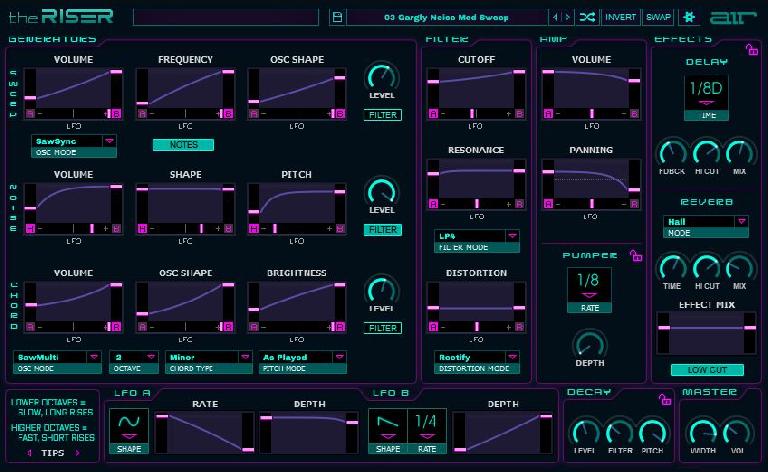Screen dimensions: 768x472
Task: Toggle the Decay section lock icon
Action: click(x=665, y=400)
